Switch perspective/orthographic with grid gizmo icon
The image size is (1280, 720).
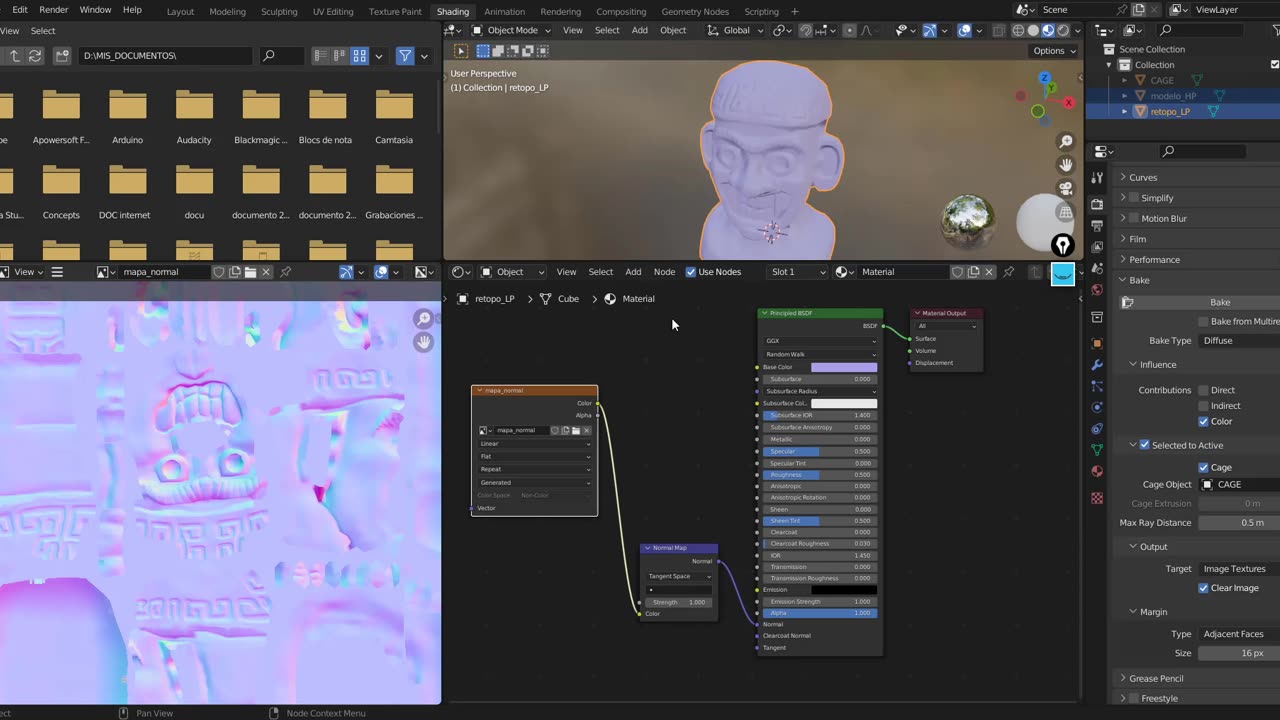tap(1066, 211)
